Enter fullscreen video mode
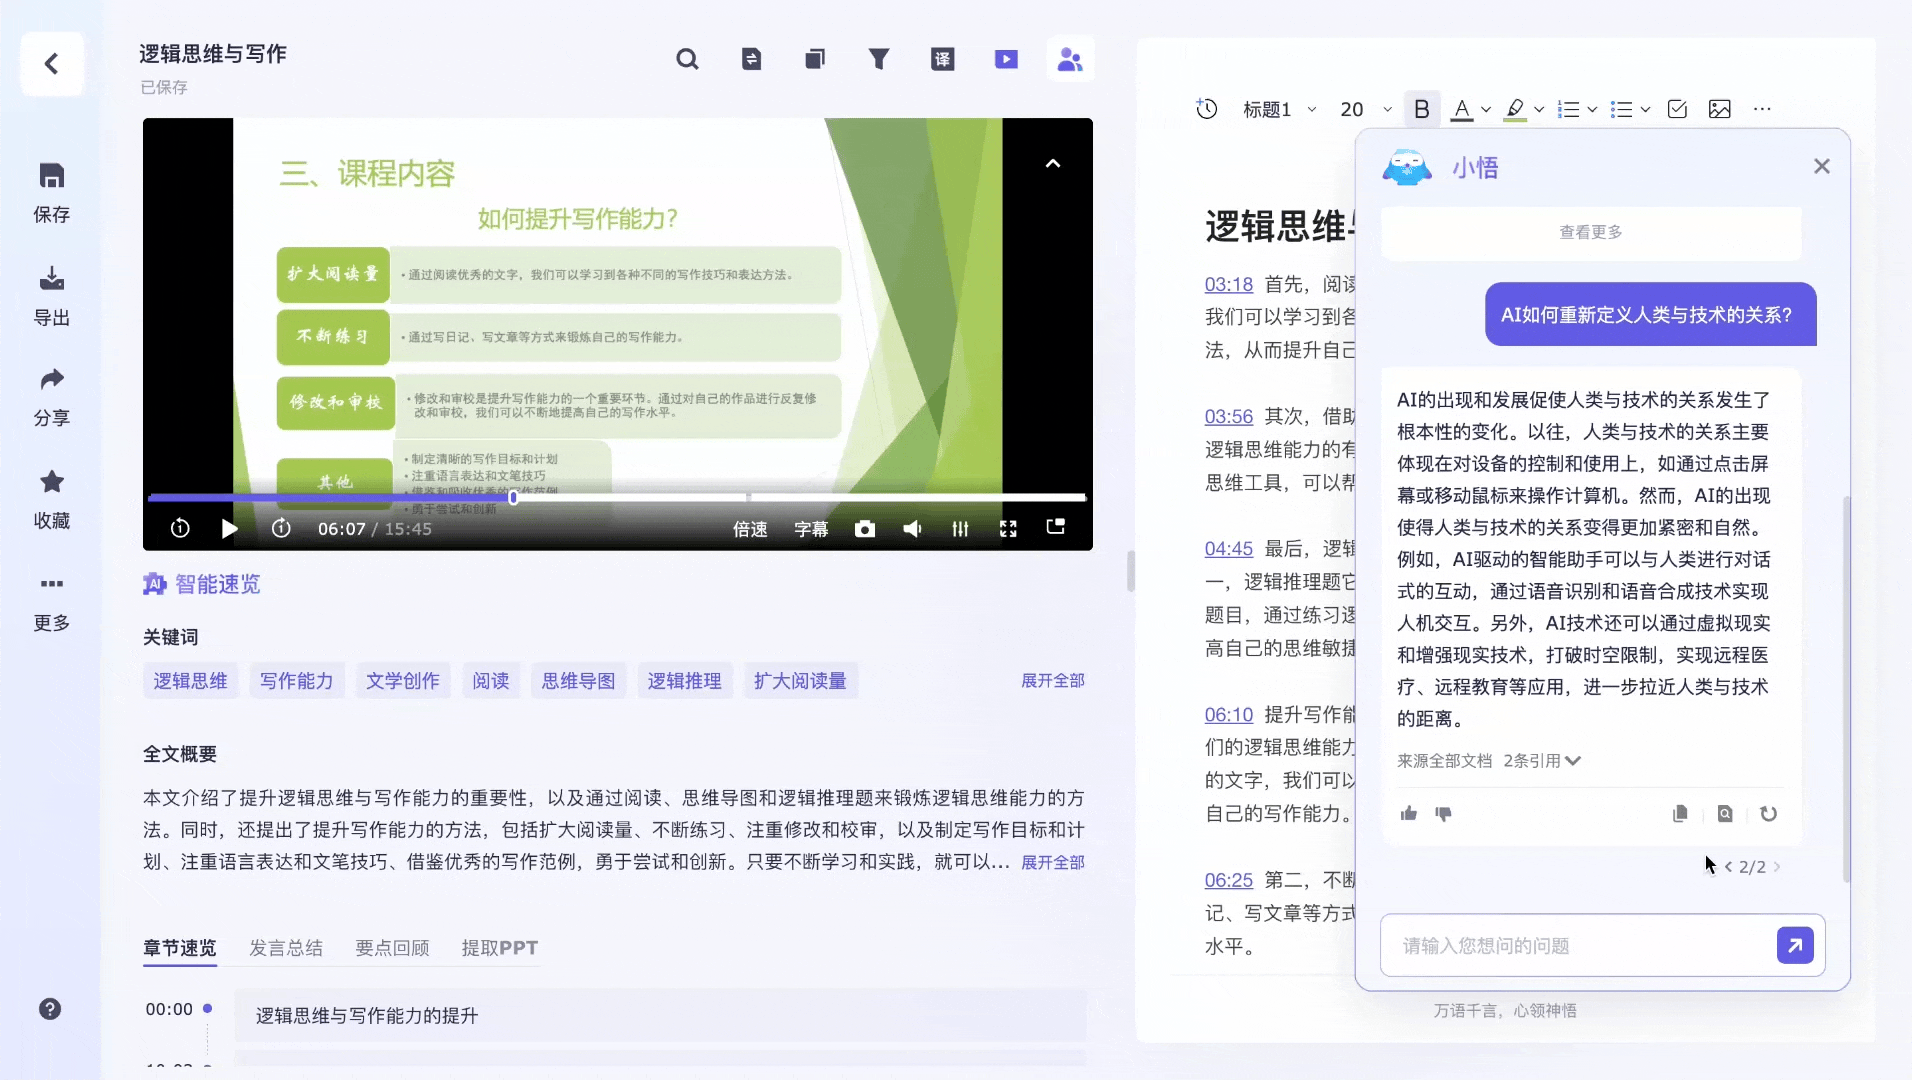Image resolution: width=1912 pixels, height=1080 pixels. click(1008, 529)
